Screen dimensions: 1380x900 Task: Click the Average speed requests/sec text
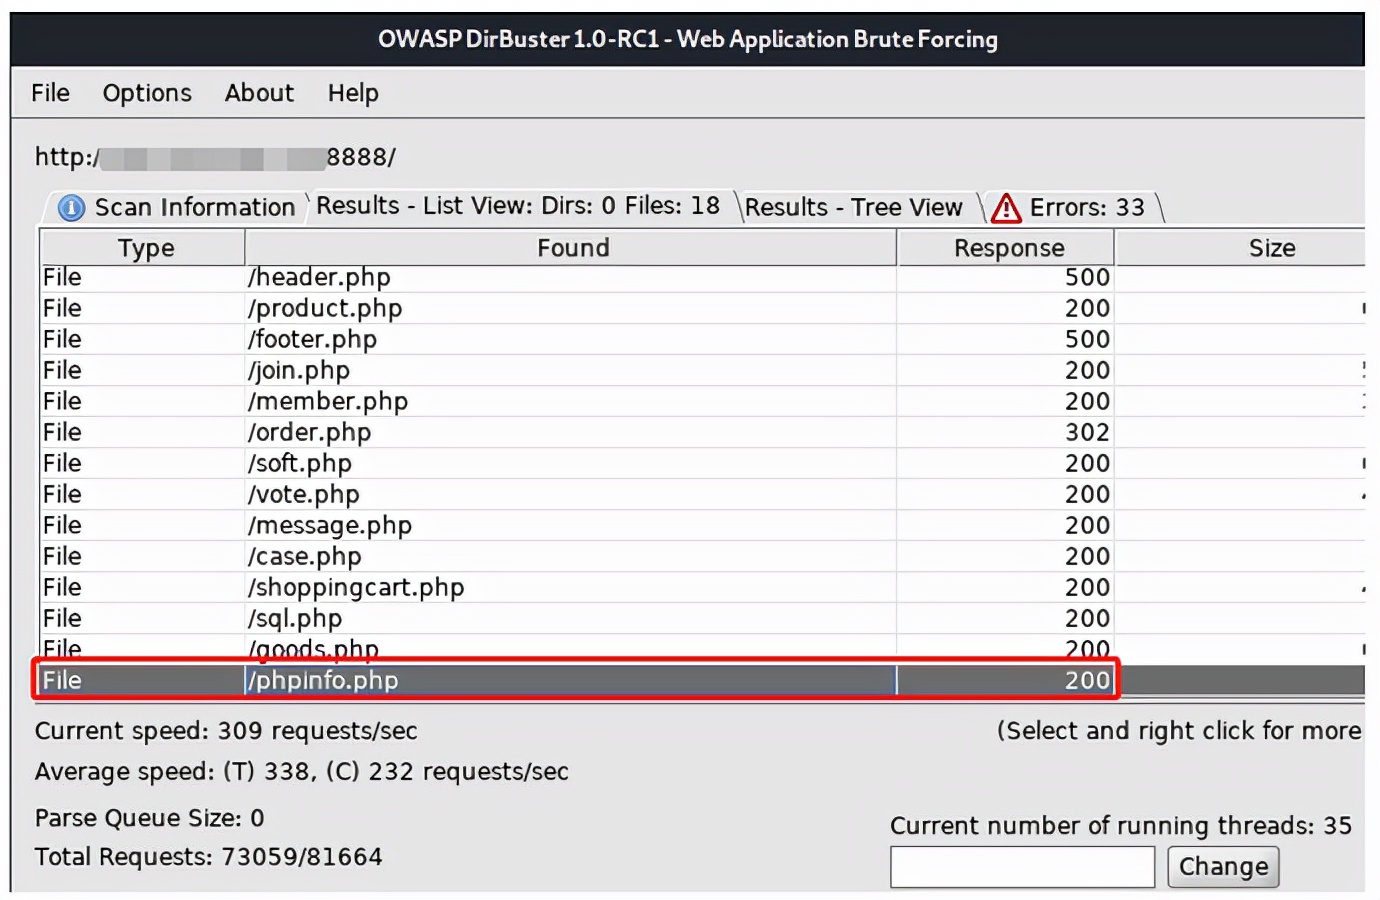coord(301,772)
